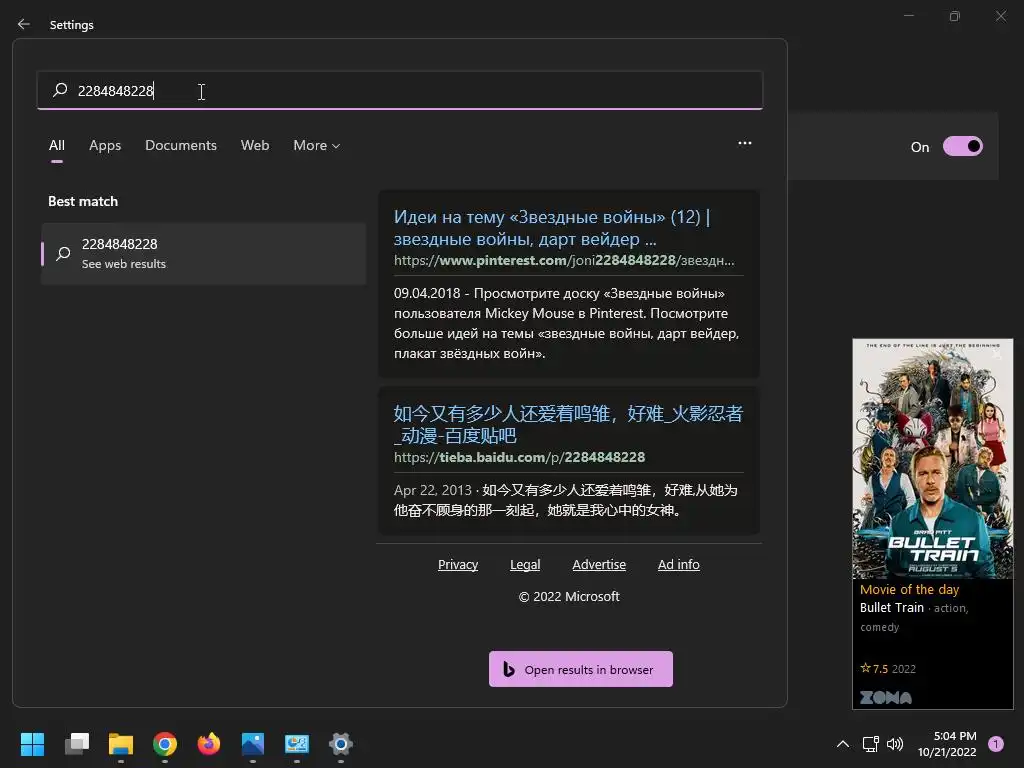Click the Movie of the day heading

pyautogui.click(x=909, y=589)
